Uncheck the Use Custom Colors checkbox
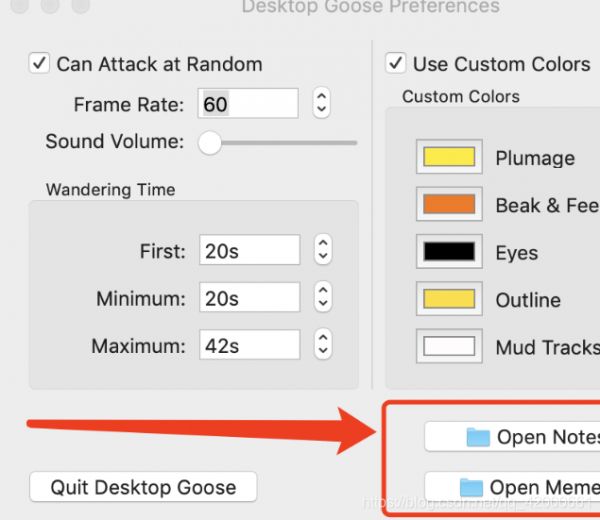This screenshot has width=600, height=520. [x=396, y=63]
